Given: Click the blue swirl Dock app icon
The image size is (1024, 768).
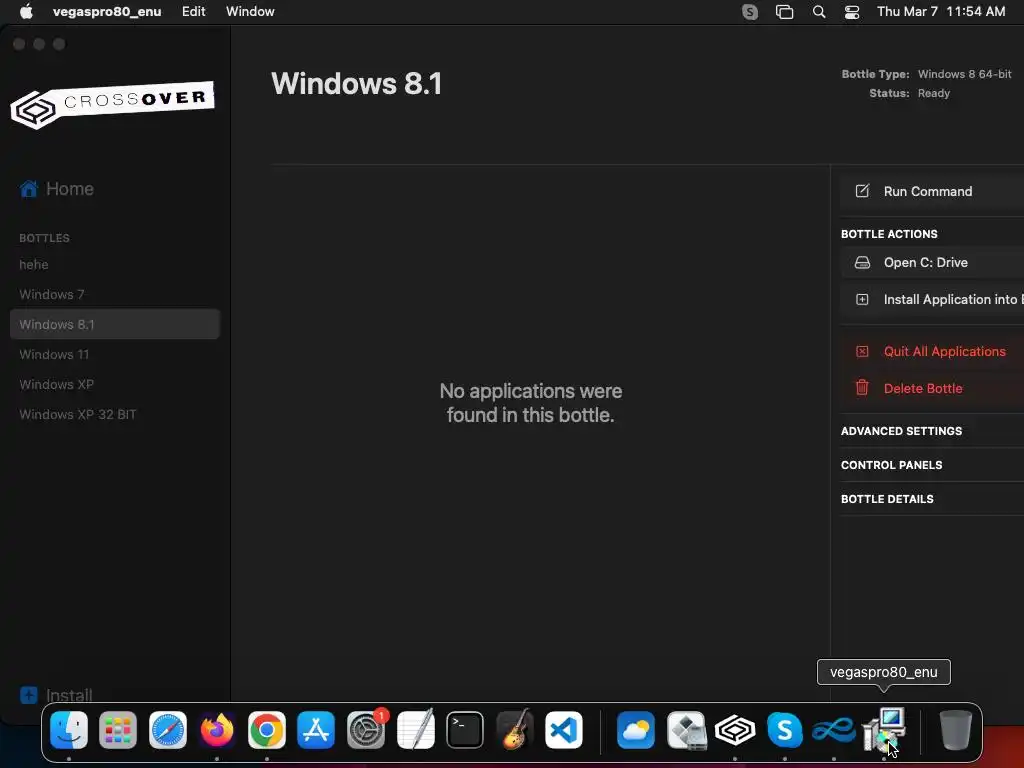Looking at the screenshot, I should [834, 729].
